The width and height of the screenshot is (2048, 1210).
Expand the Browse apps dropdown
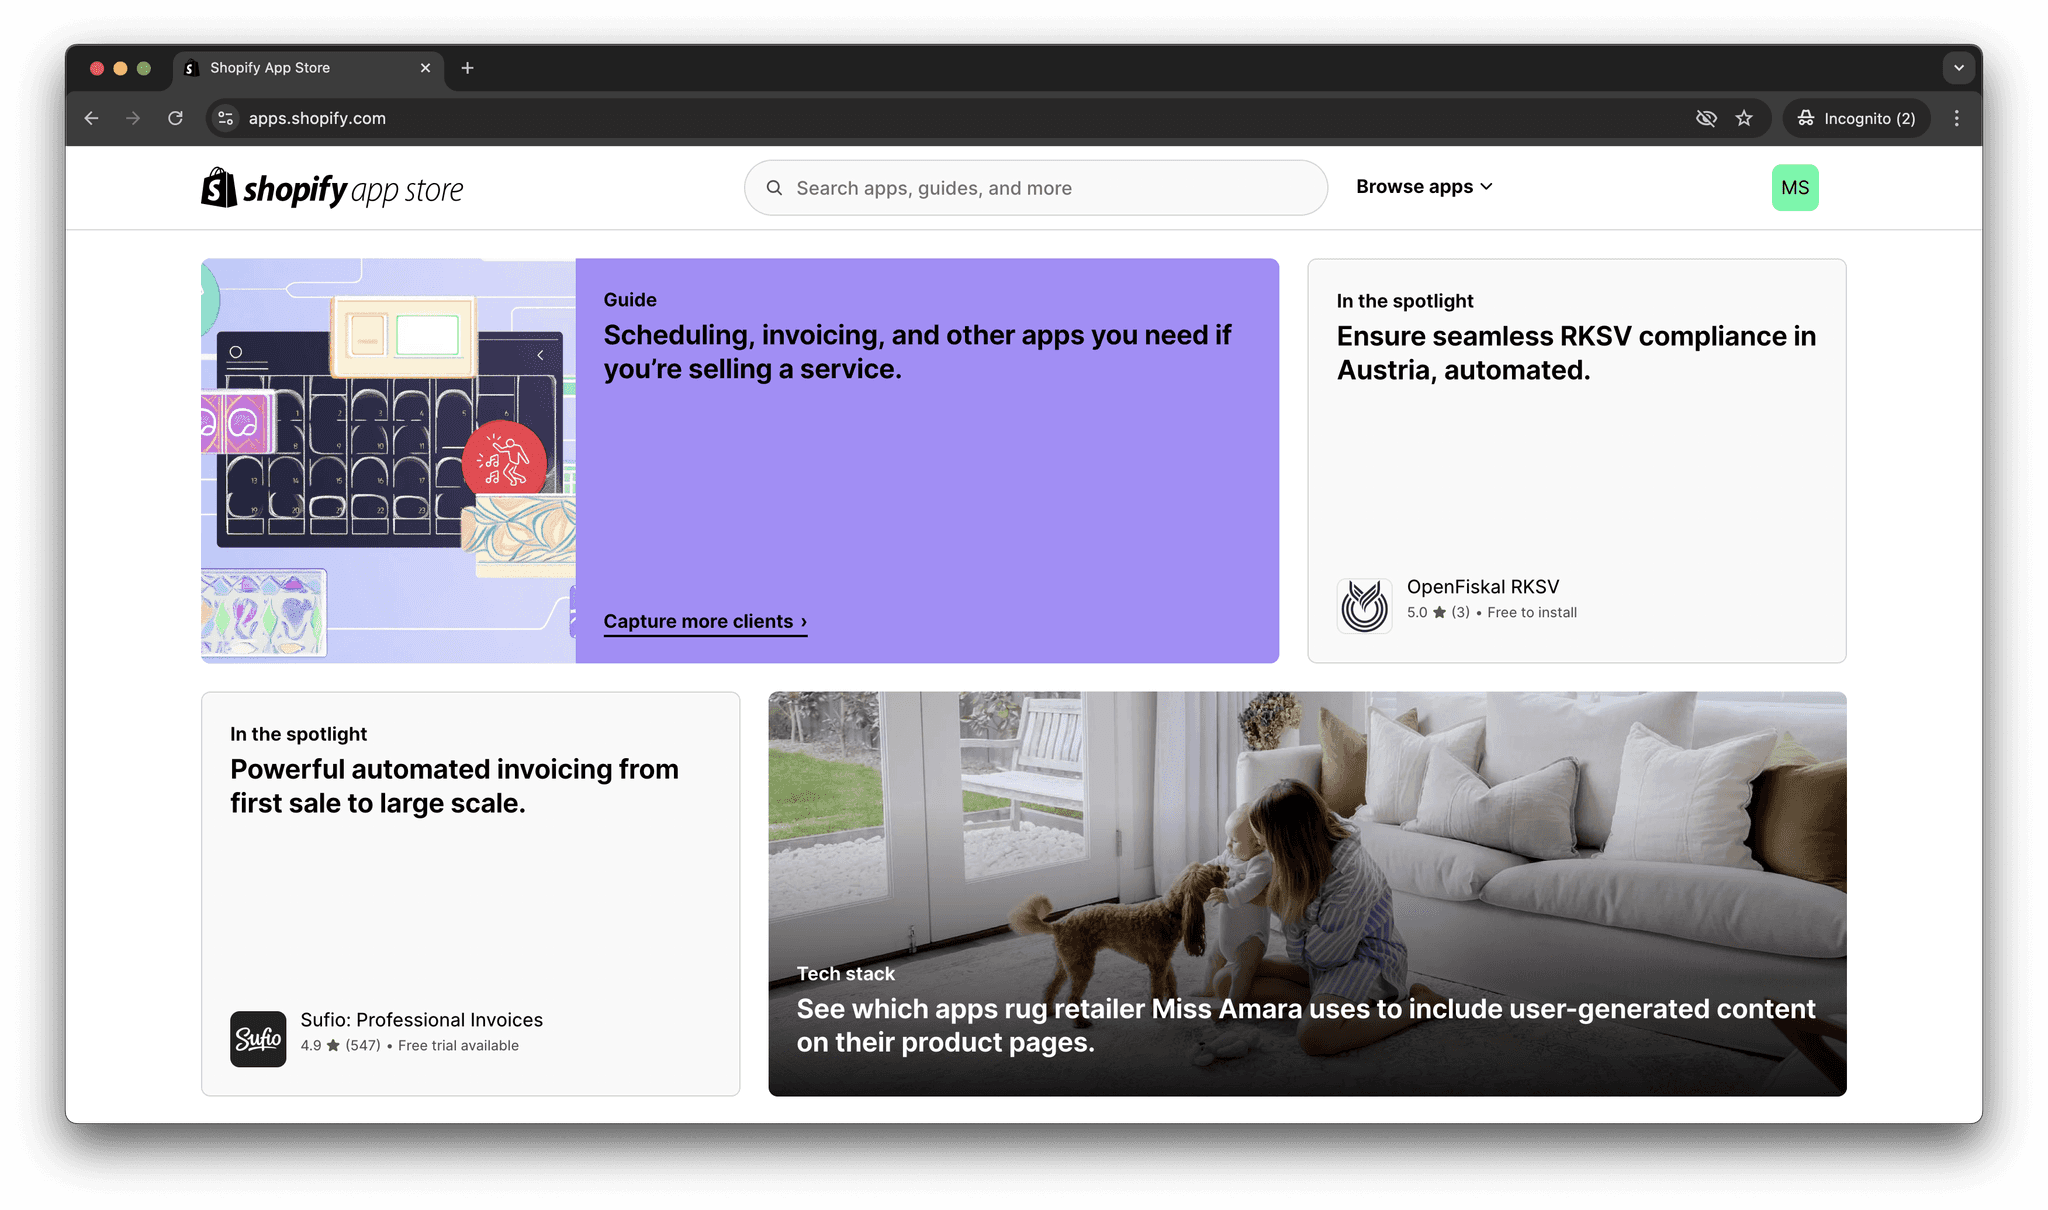pos(1424,187)
